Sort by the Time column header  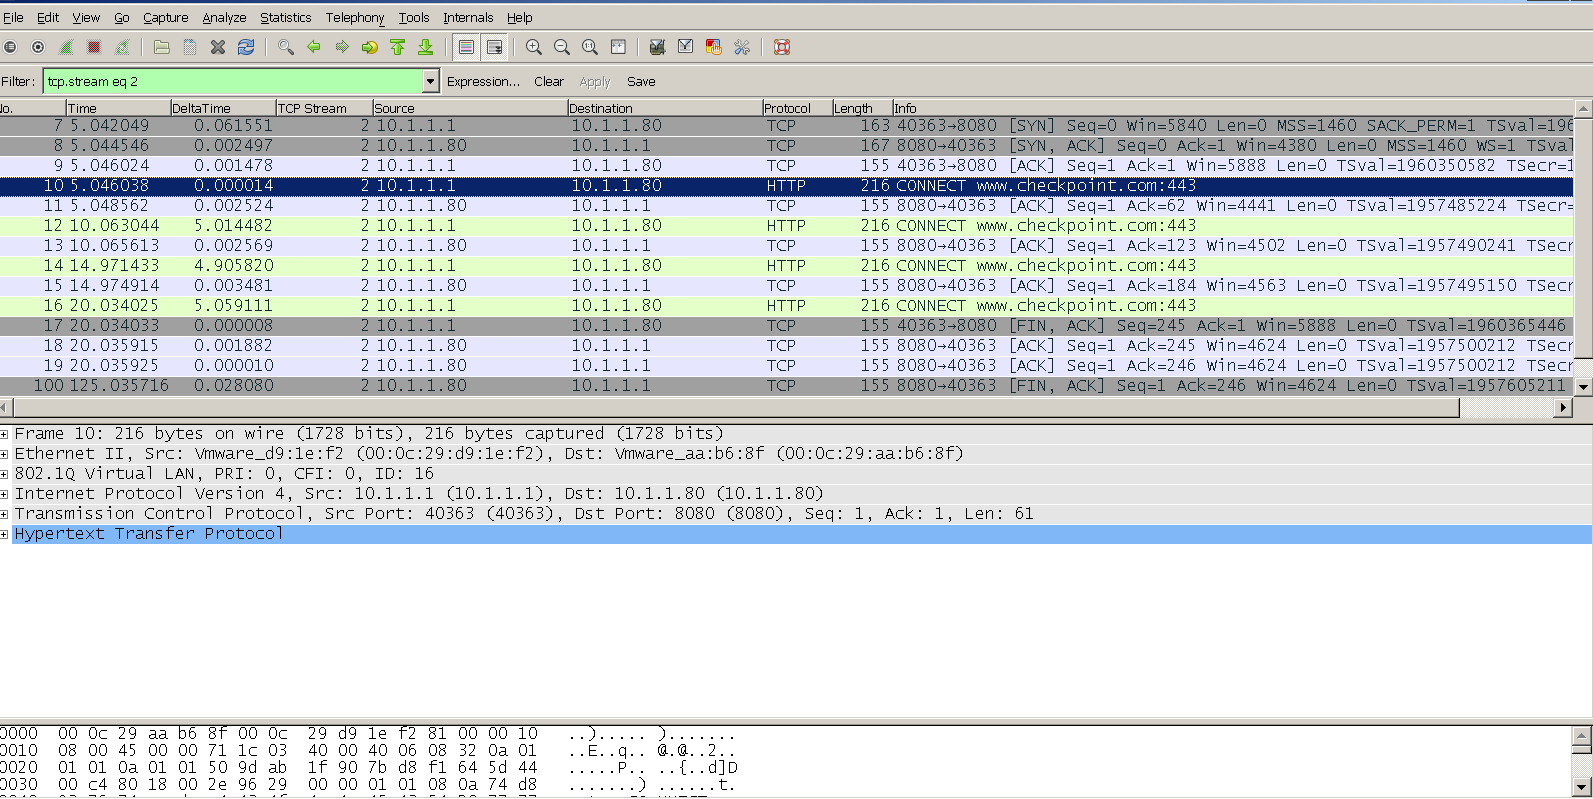coord(118,108)
